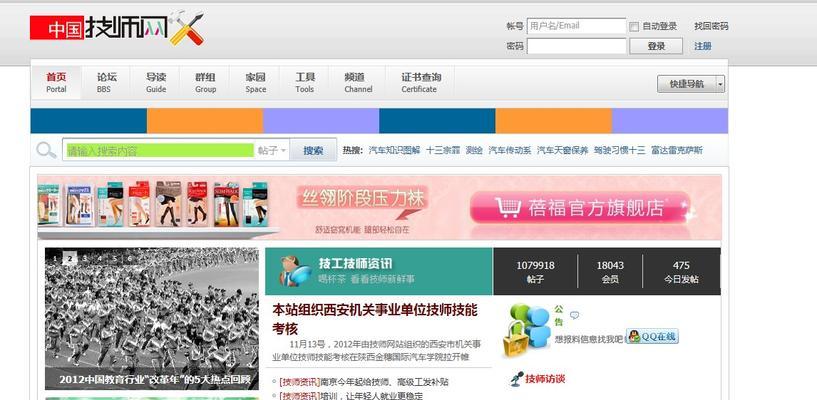This screenshot has height=400, width=817.
Task: Open the 家园 Space tab
Action: [x=255, y=83]
